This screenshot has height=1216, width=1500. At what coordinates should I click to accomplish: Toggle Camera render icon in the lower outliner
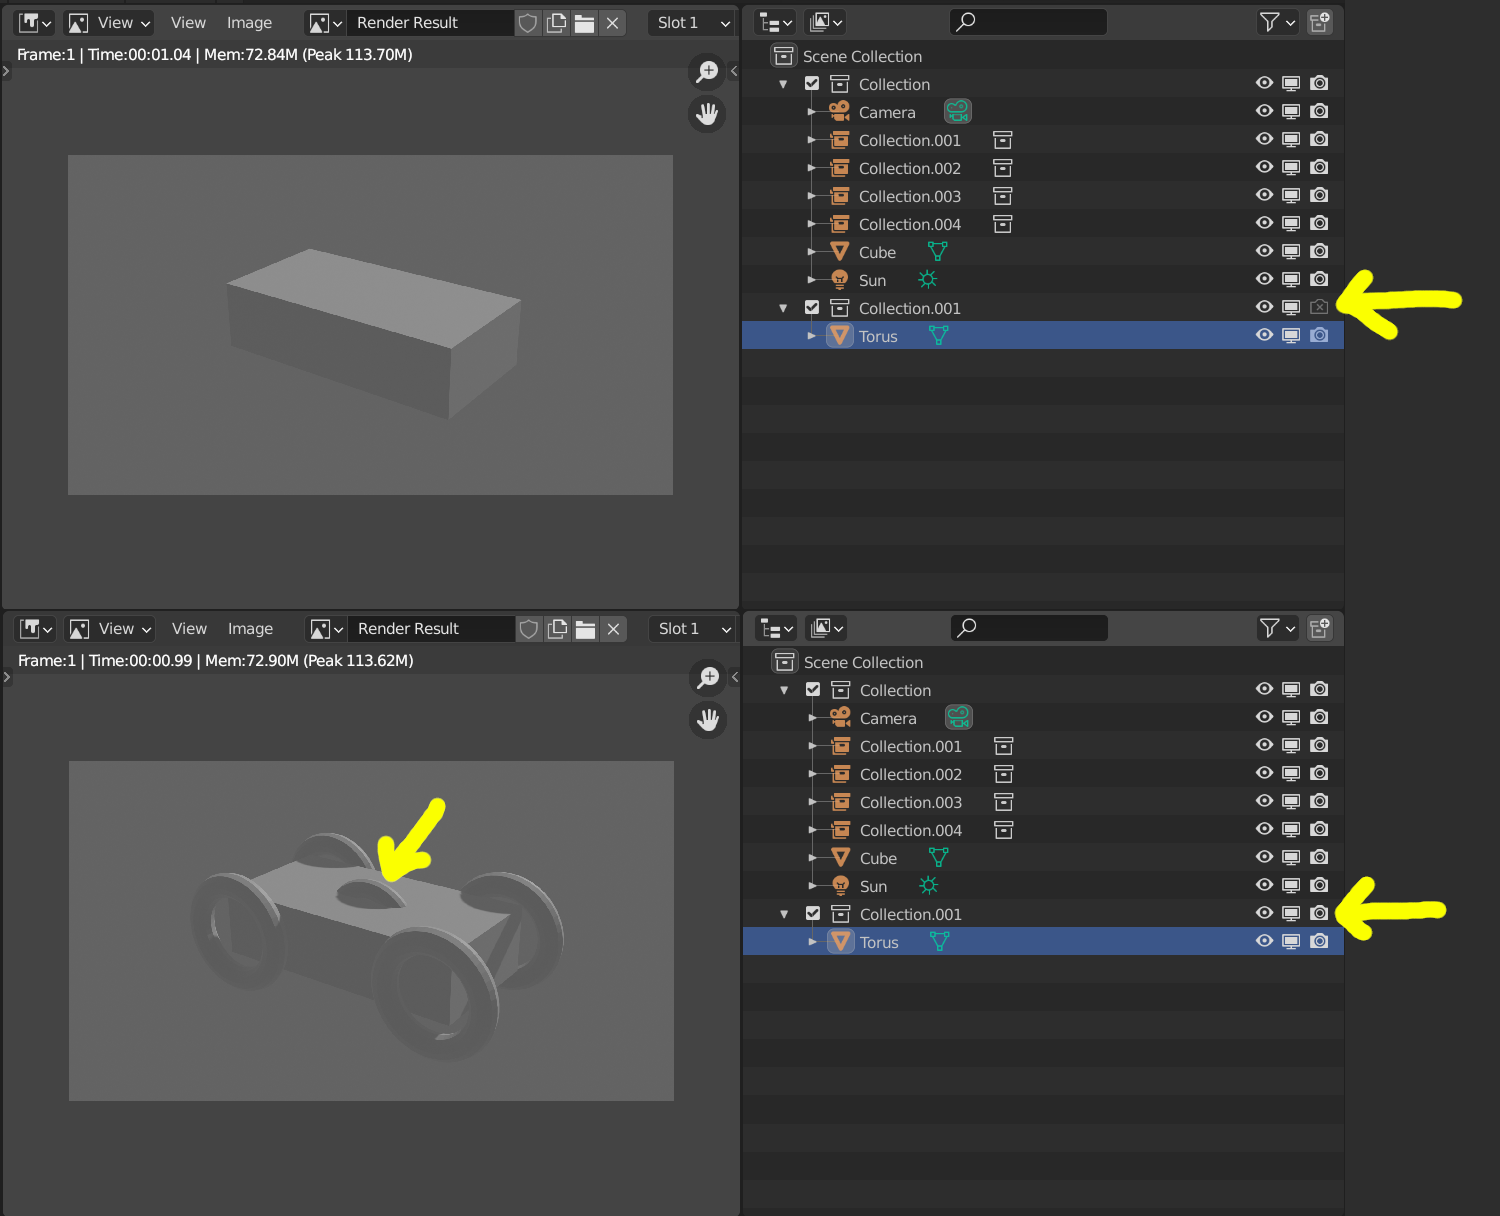pyautogui.click(x=1320, y=717)
